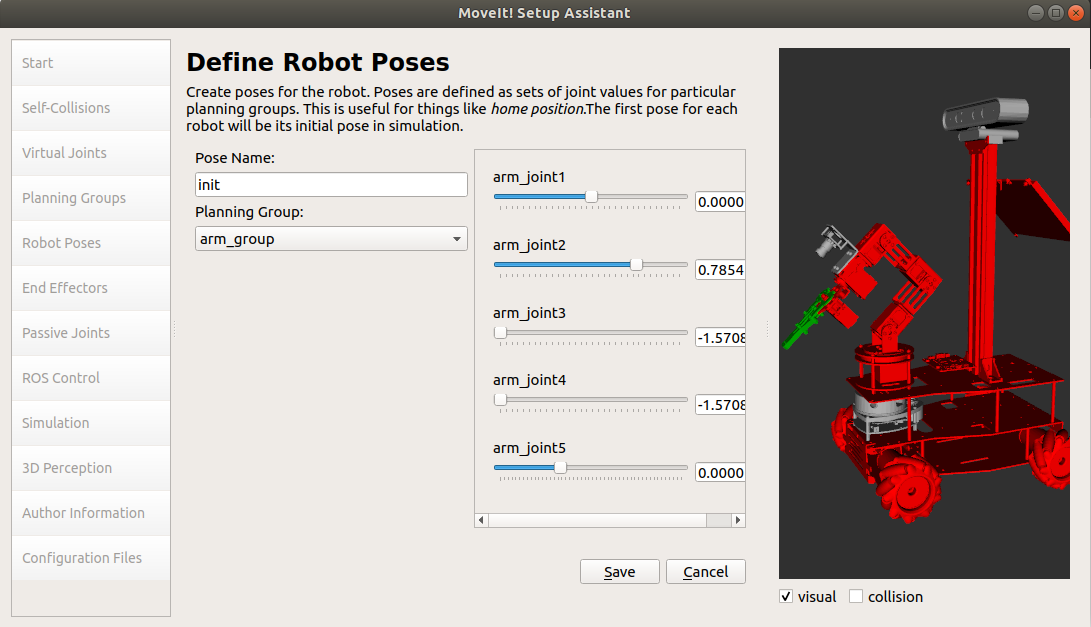
Task: Open Configuration Files section
Action: tap(91, 558)
